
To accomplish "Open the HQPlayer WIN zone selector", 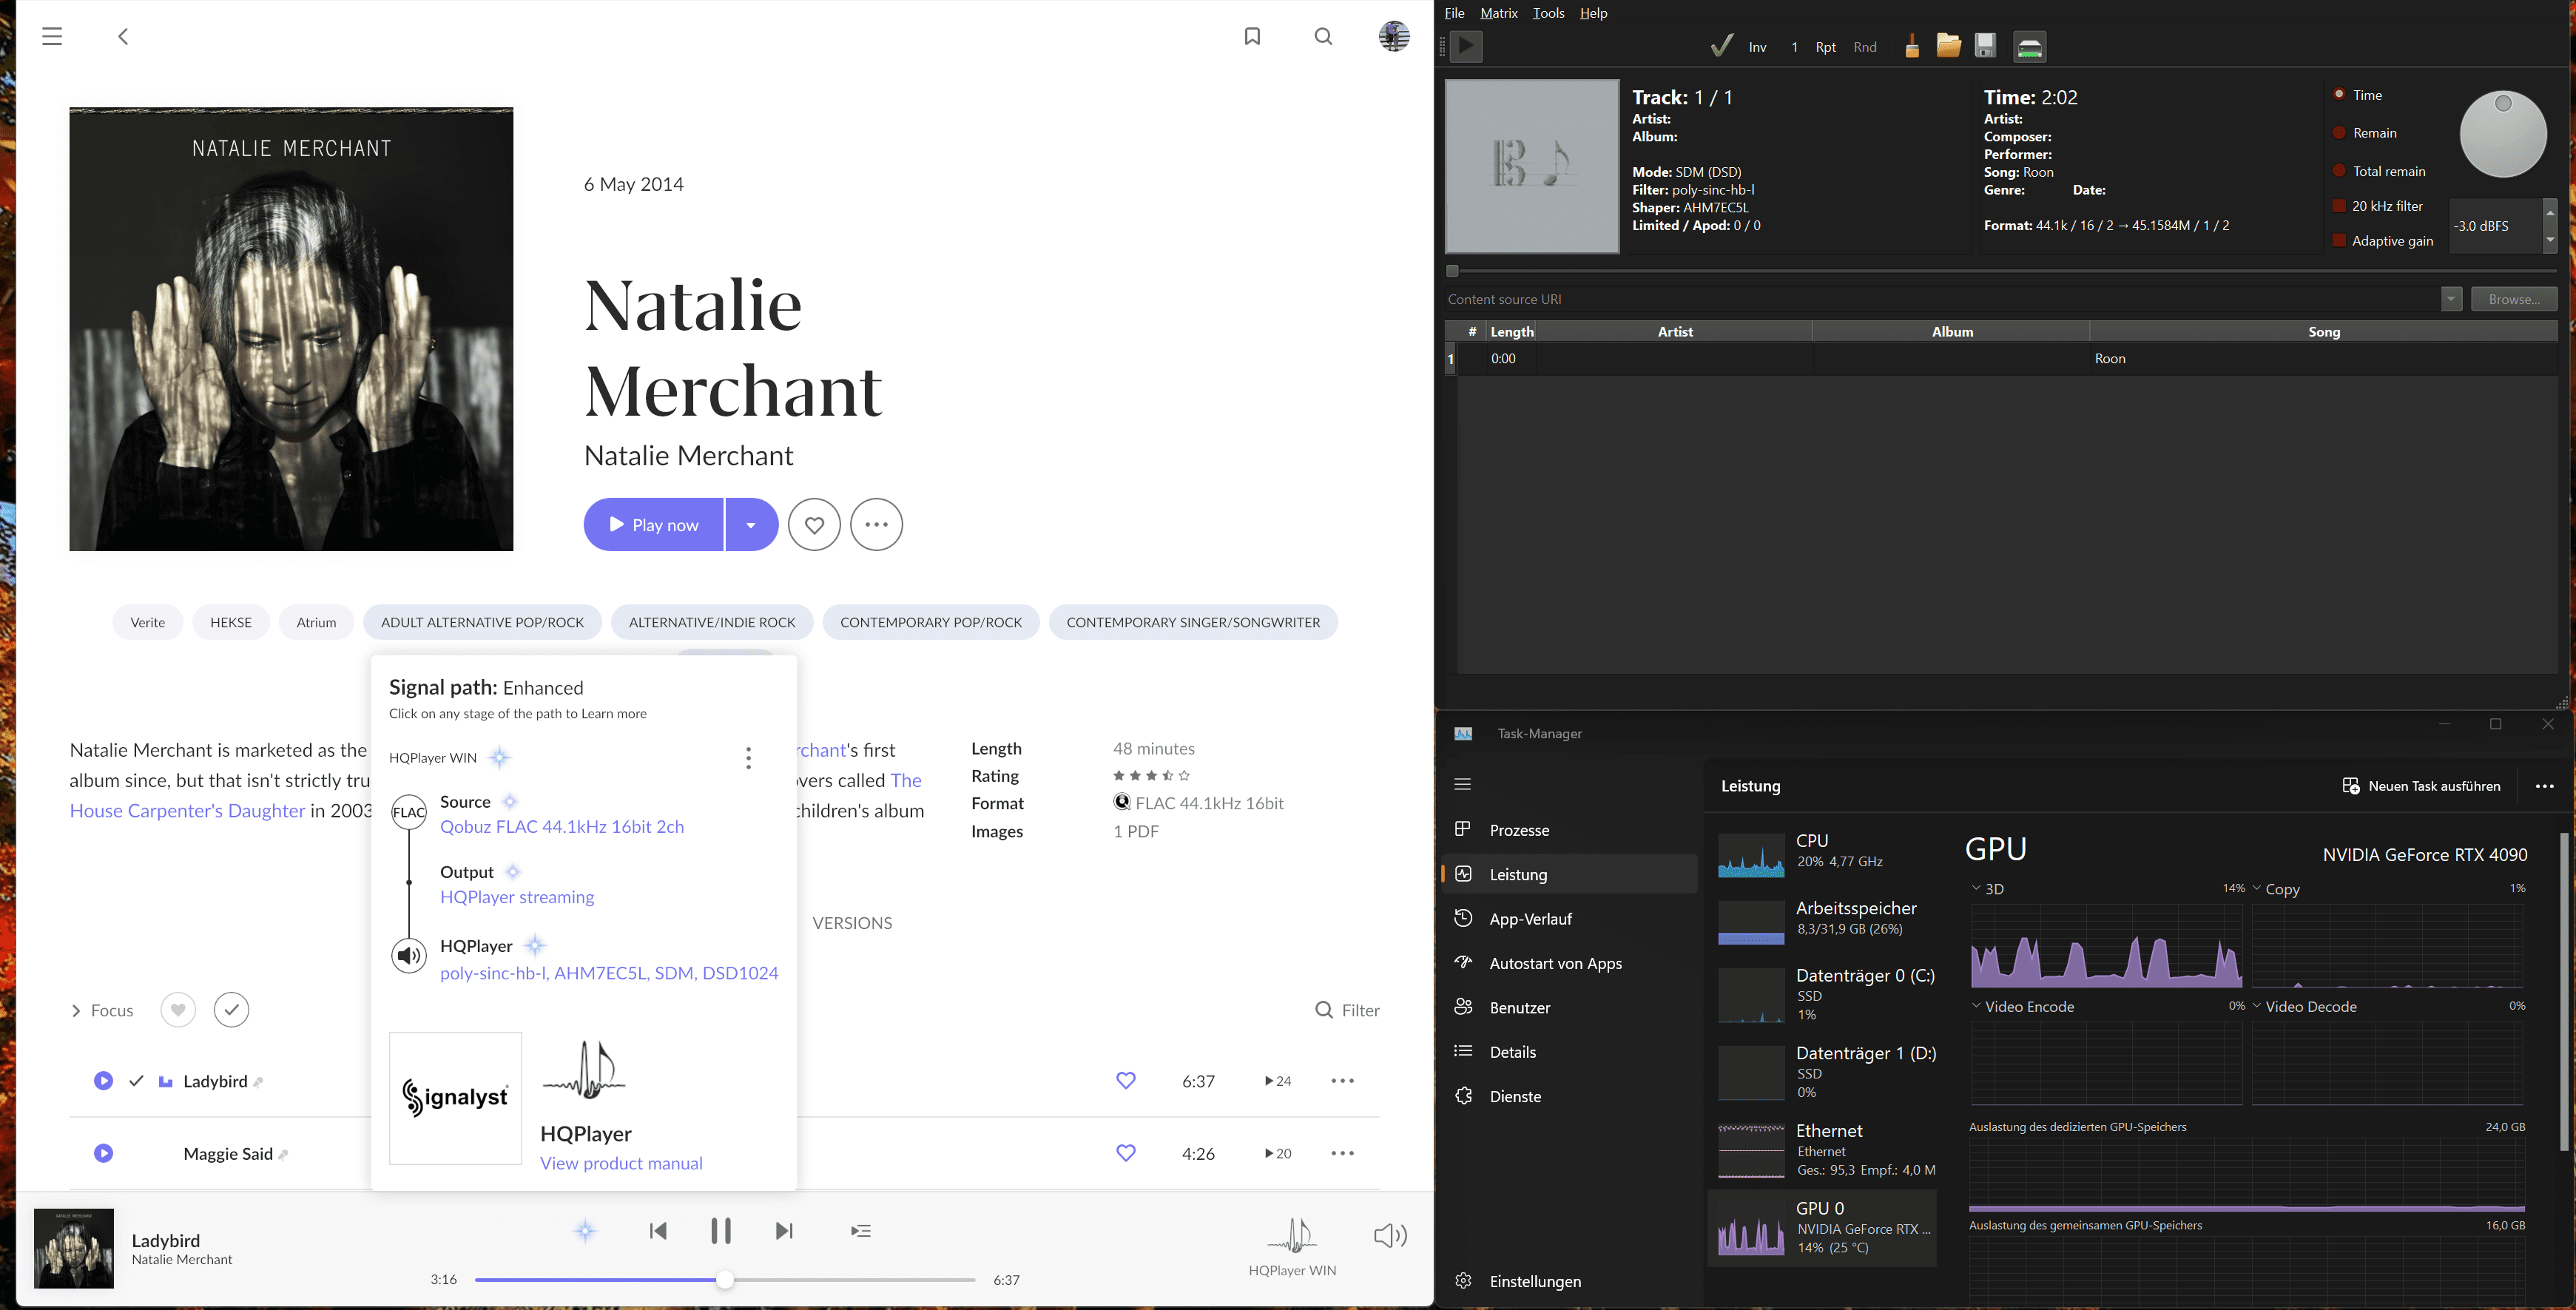I will [1292, 1247].
